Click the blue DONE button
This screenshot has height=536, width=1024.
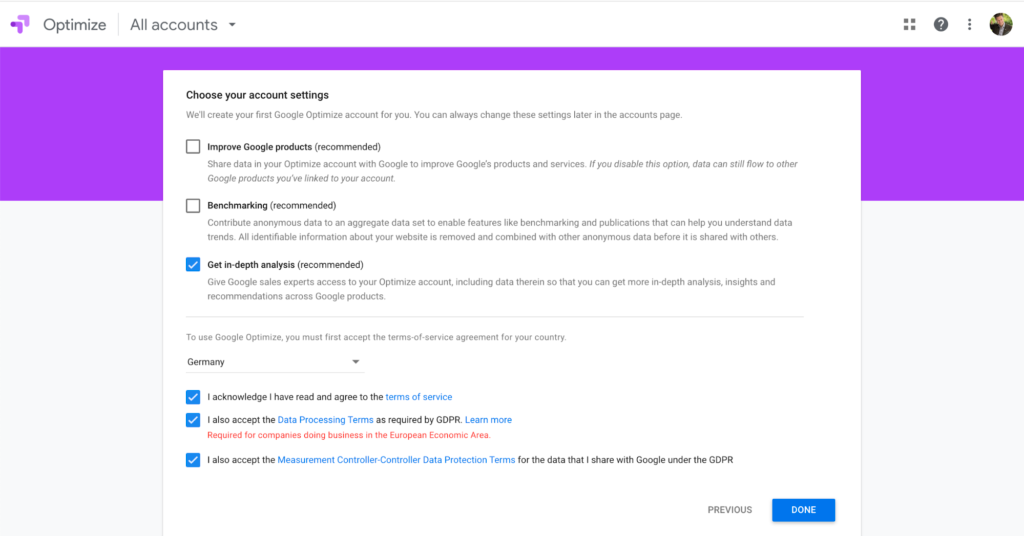tap(803, 510)
